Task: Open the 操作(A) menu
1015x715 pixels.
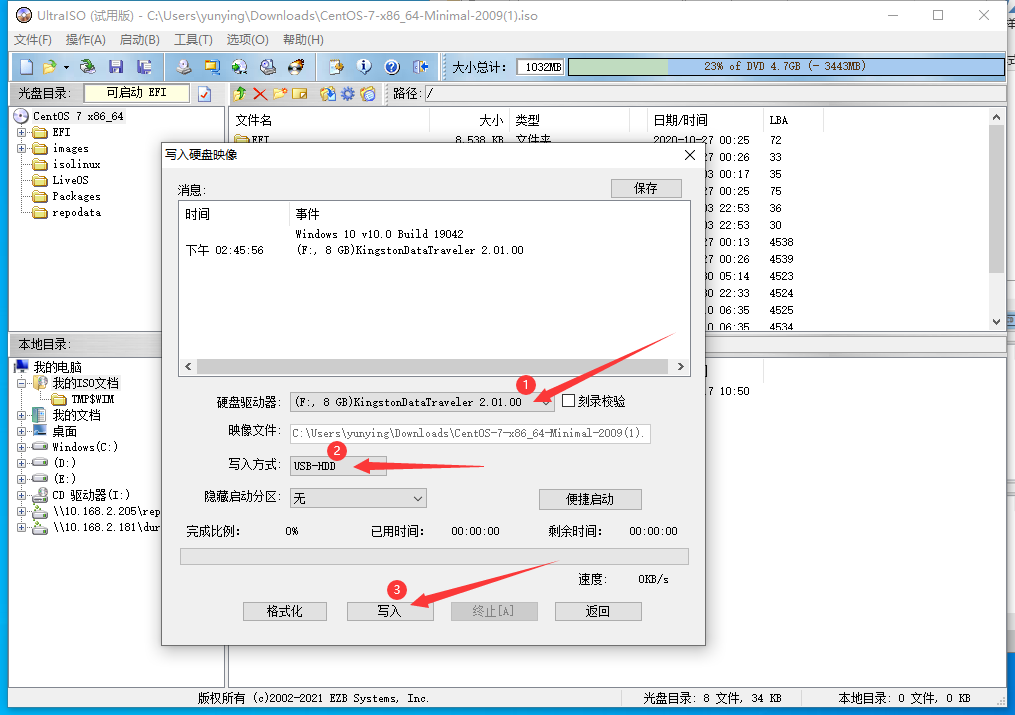Action: [85, 39]
